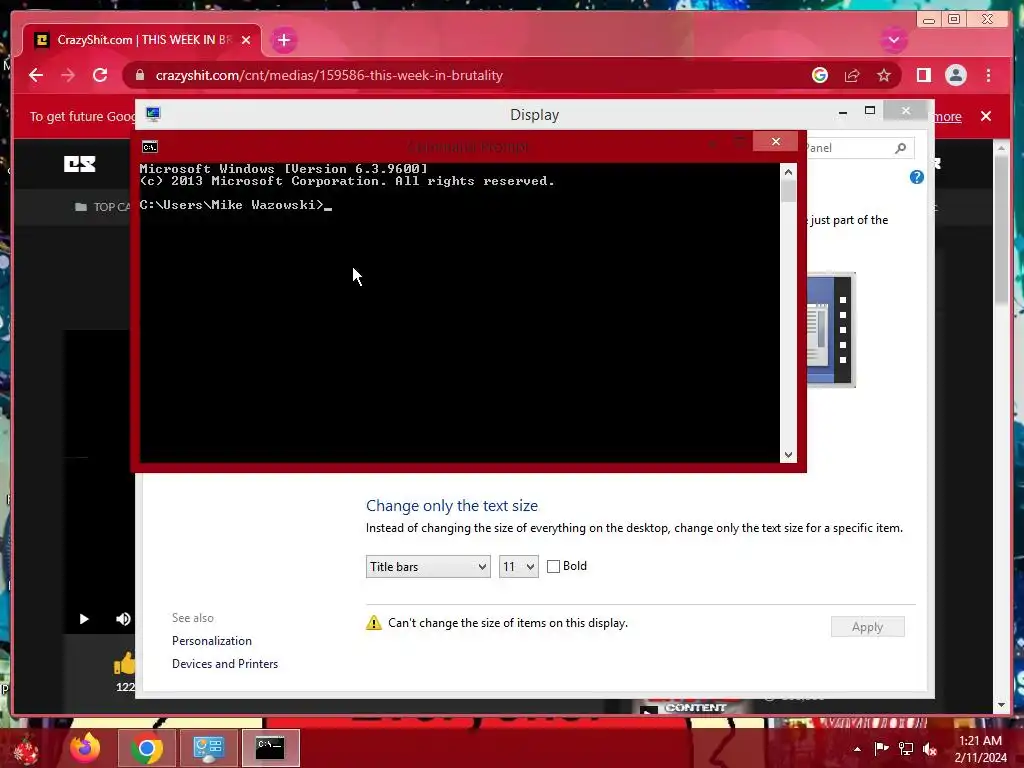Open Chrome side panel
This screenshot has width=1024, height=768.
click(x=923, y=75)
